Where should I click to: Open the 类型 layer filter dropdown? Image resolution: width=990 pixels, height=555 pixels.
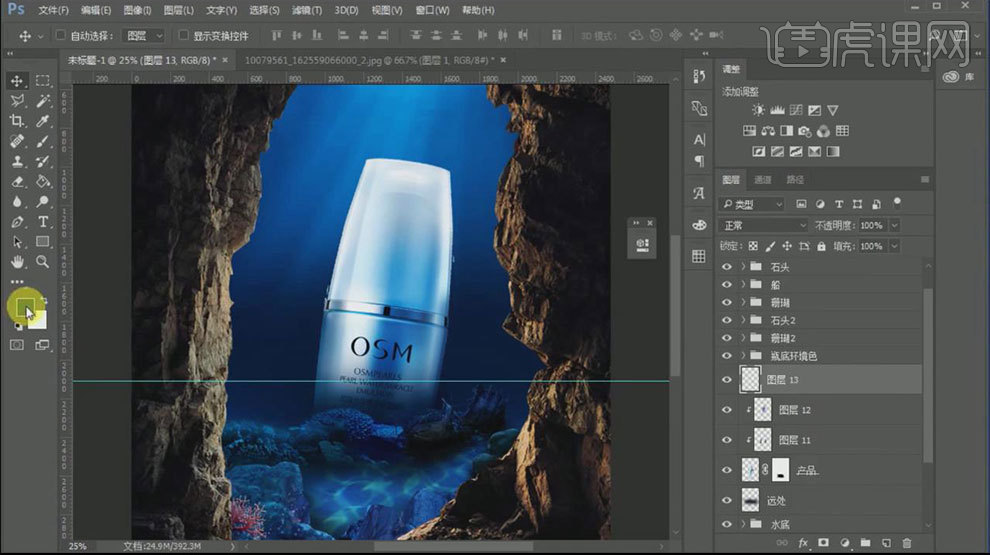pyautogui.click(x=751, y=204)
